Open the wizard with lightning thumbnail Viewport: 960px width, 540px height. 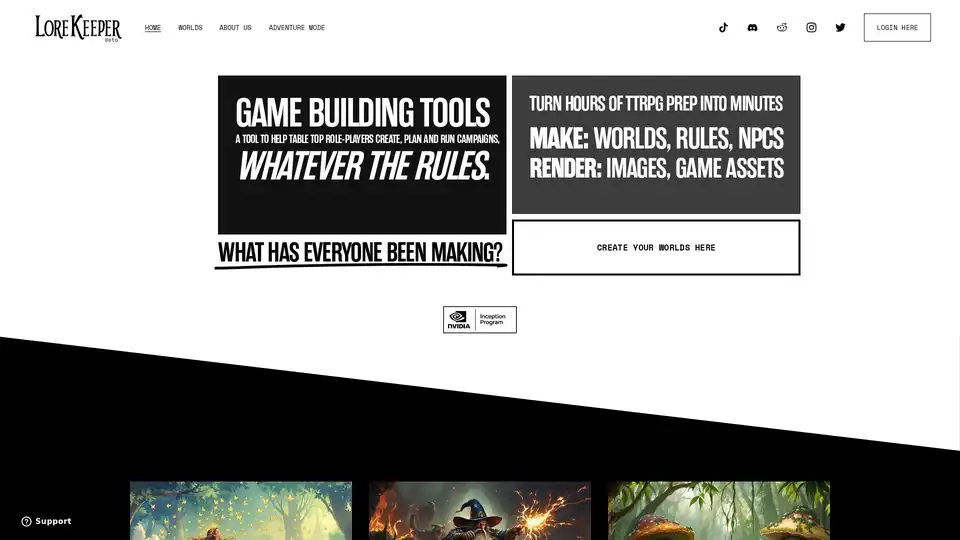[480, 511]
